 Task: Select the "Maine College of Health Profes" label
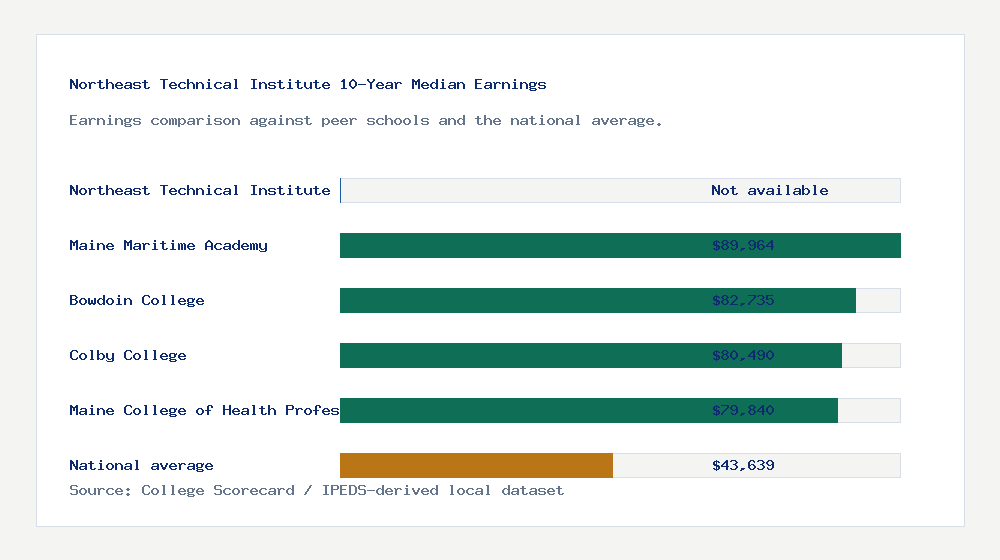pos(204,410)
